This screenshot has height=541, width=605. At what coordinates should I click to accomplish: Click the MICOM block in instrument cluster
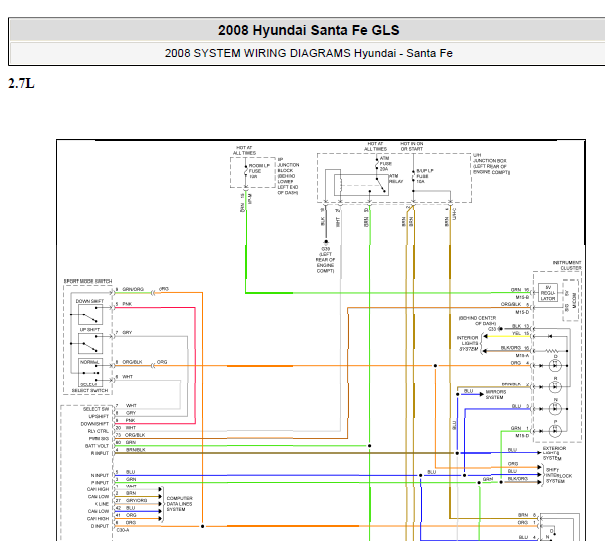pyautogui.click(x=571, y=300)
